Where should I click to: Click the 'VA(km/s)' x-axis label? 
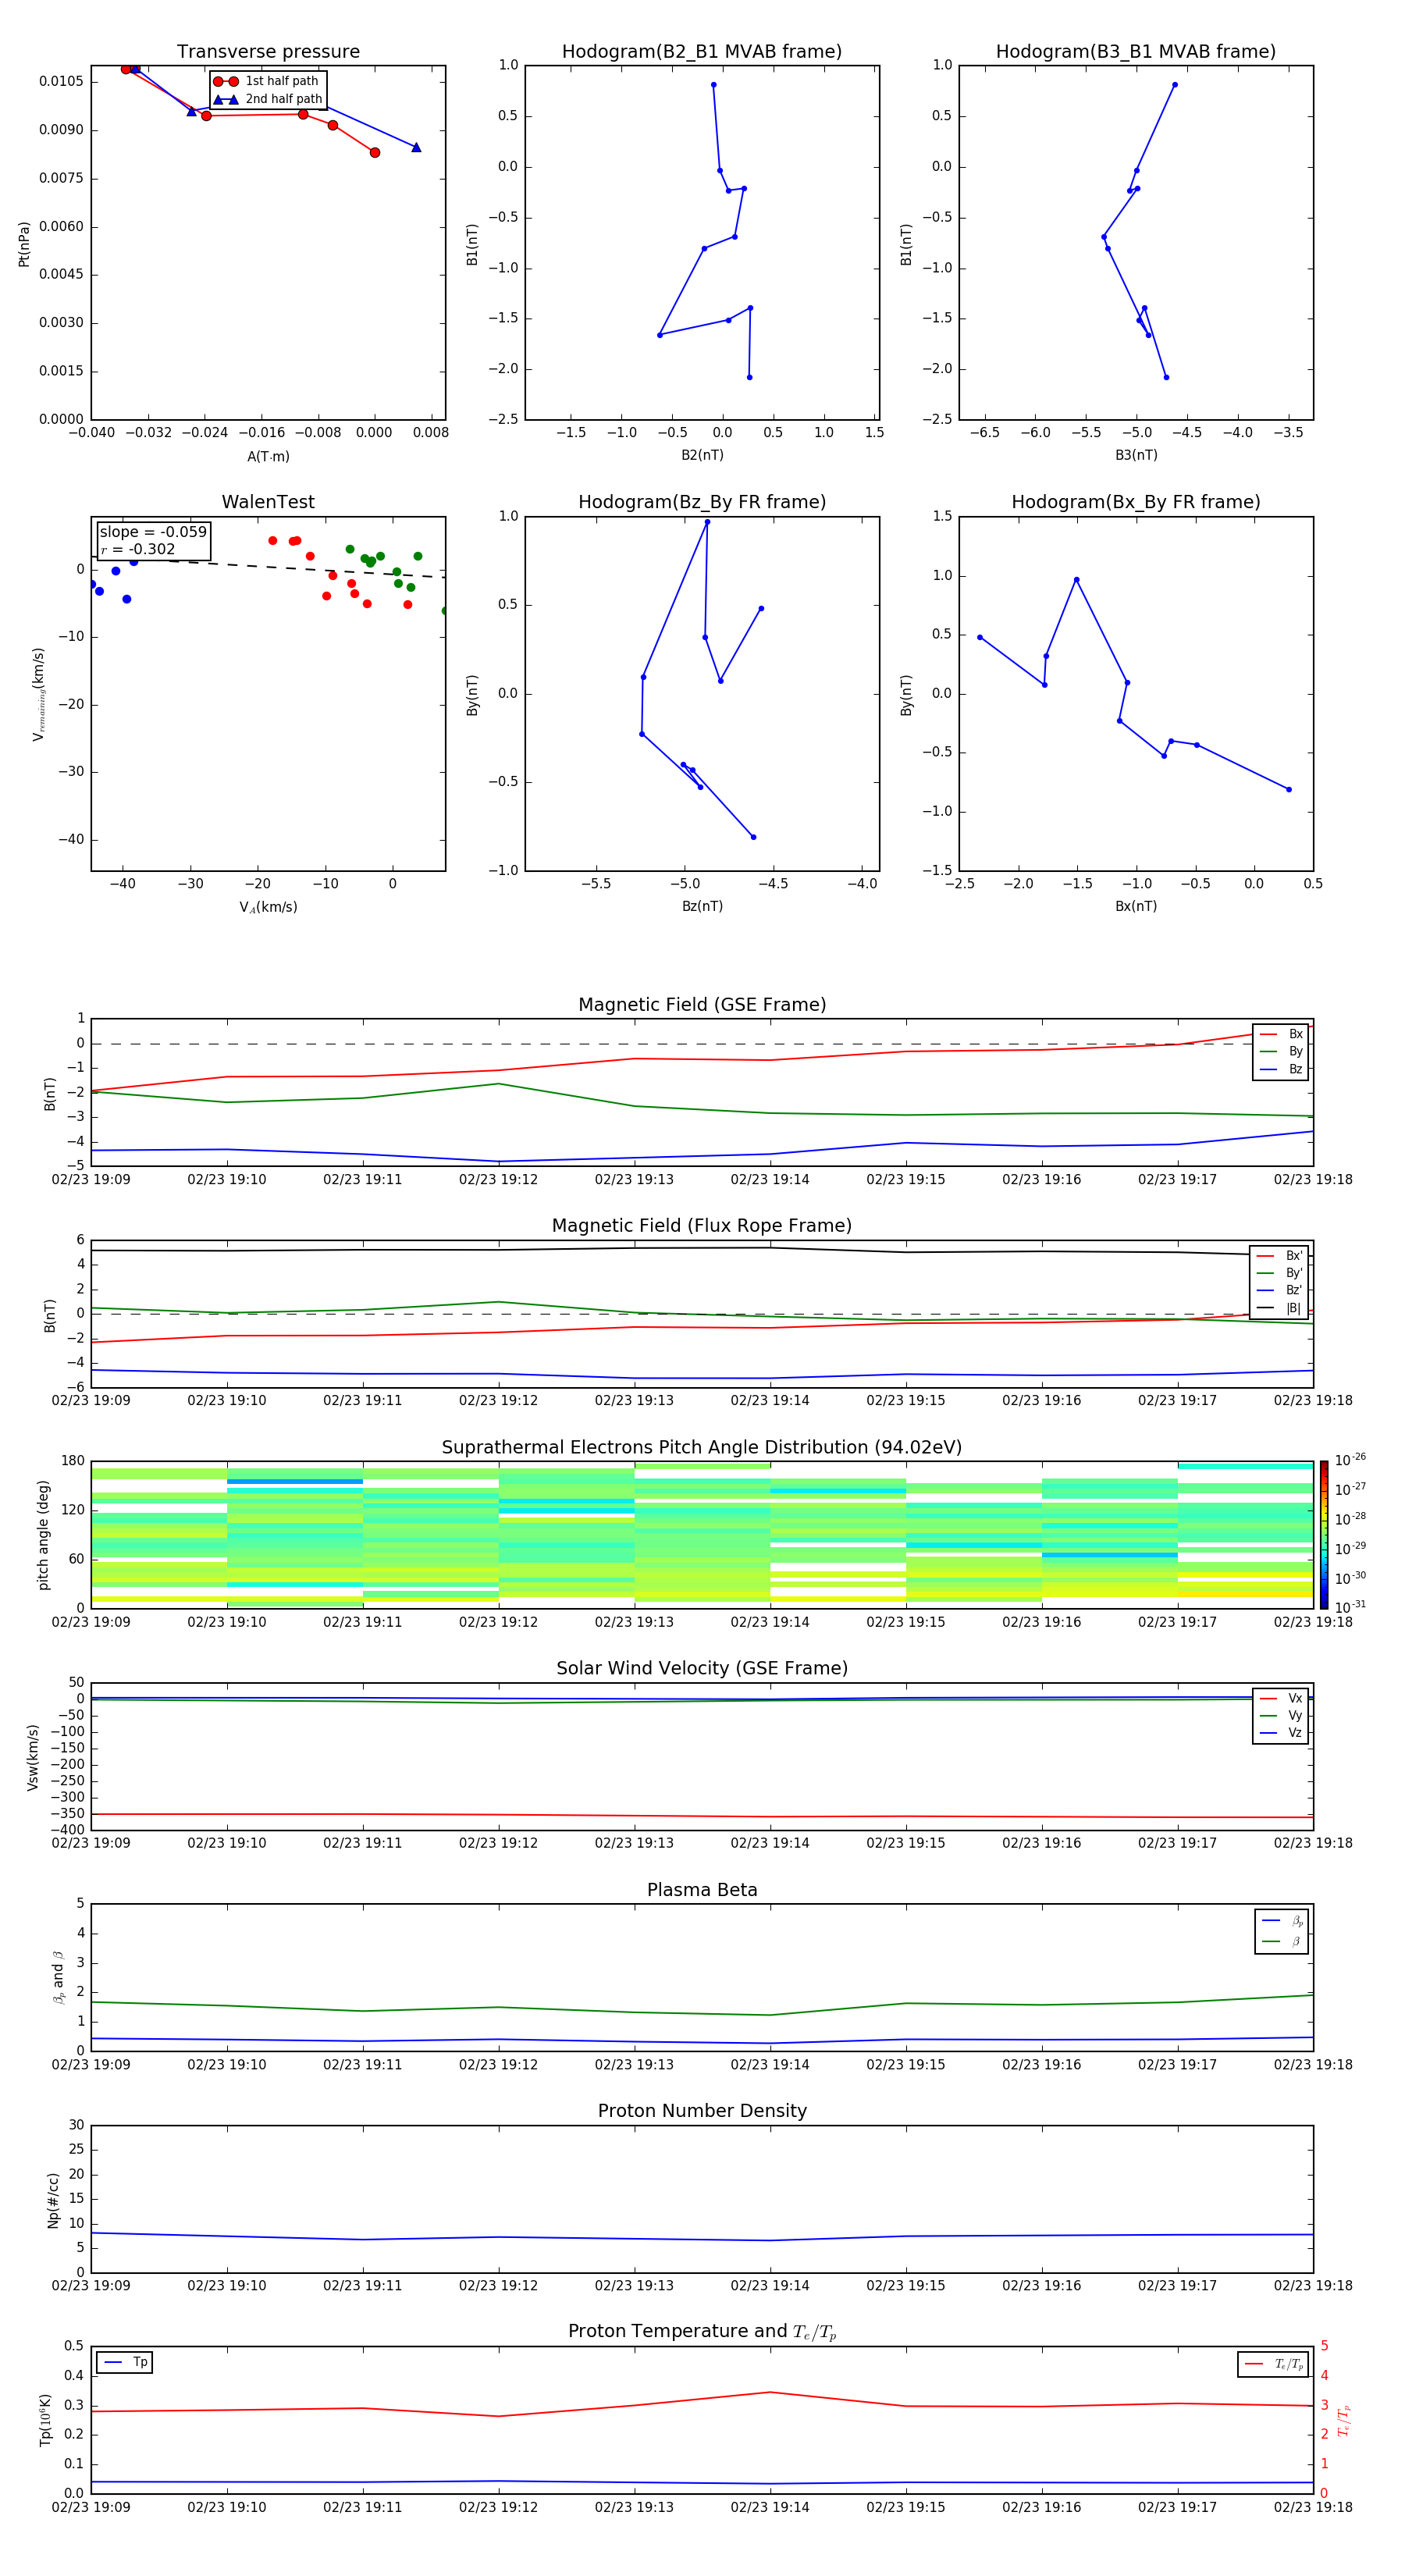coord(268,907)
